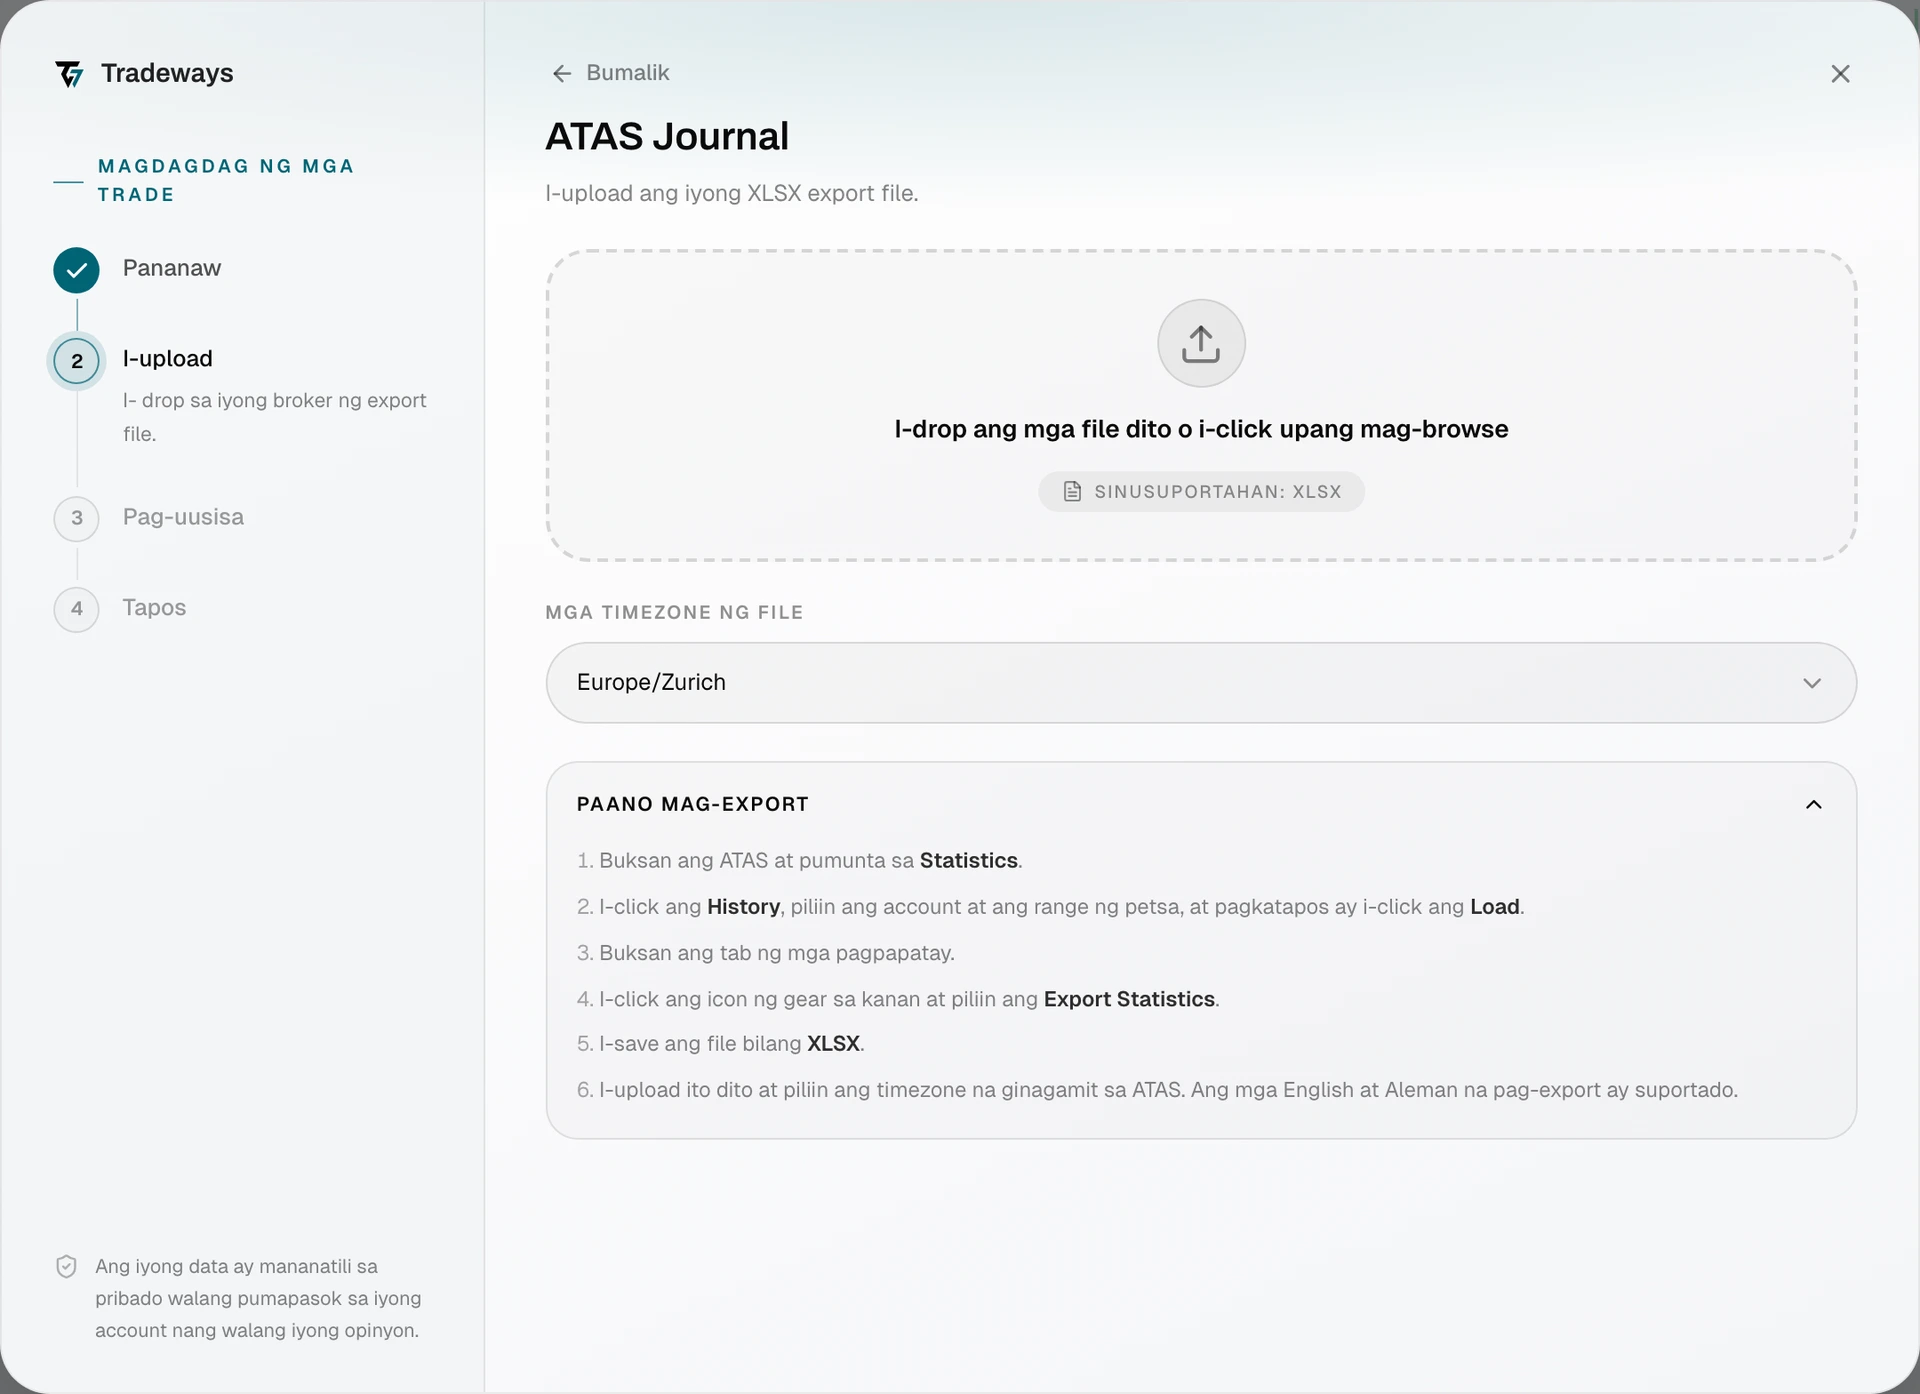Click the Tradeways logo icon
1920x1394 pixels.
[69, 74]
